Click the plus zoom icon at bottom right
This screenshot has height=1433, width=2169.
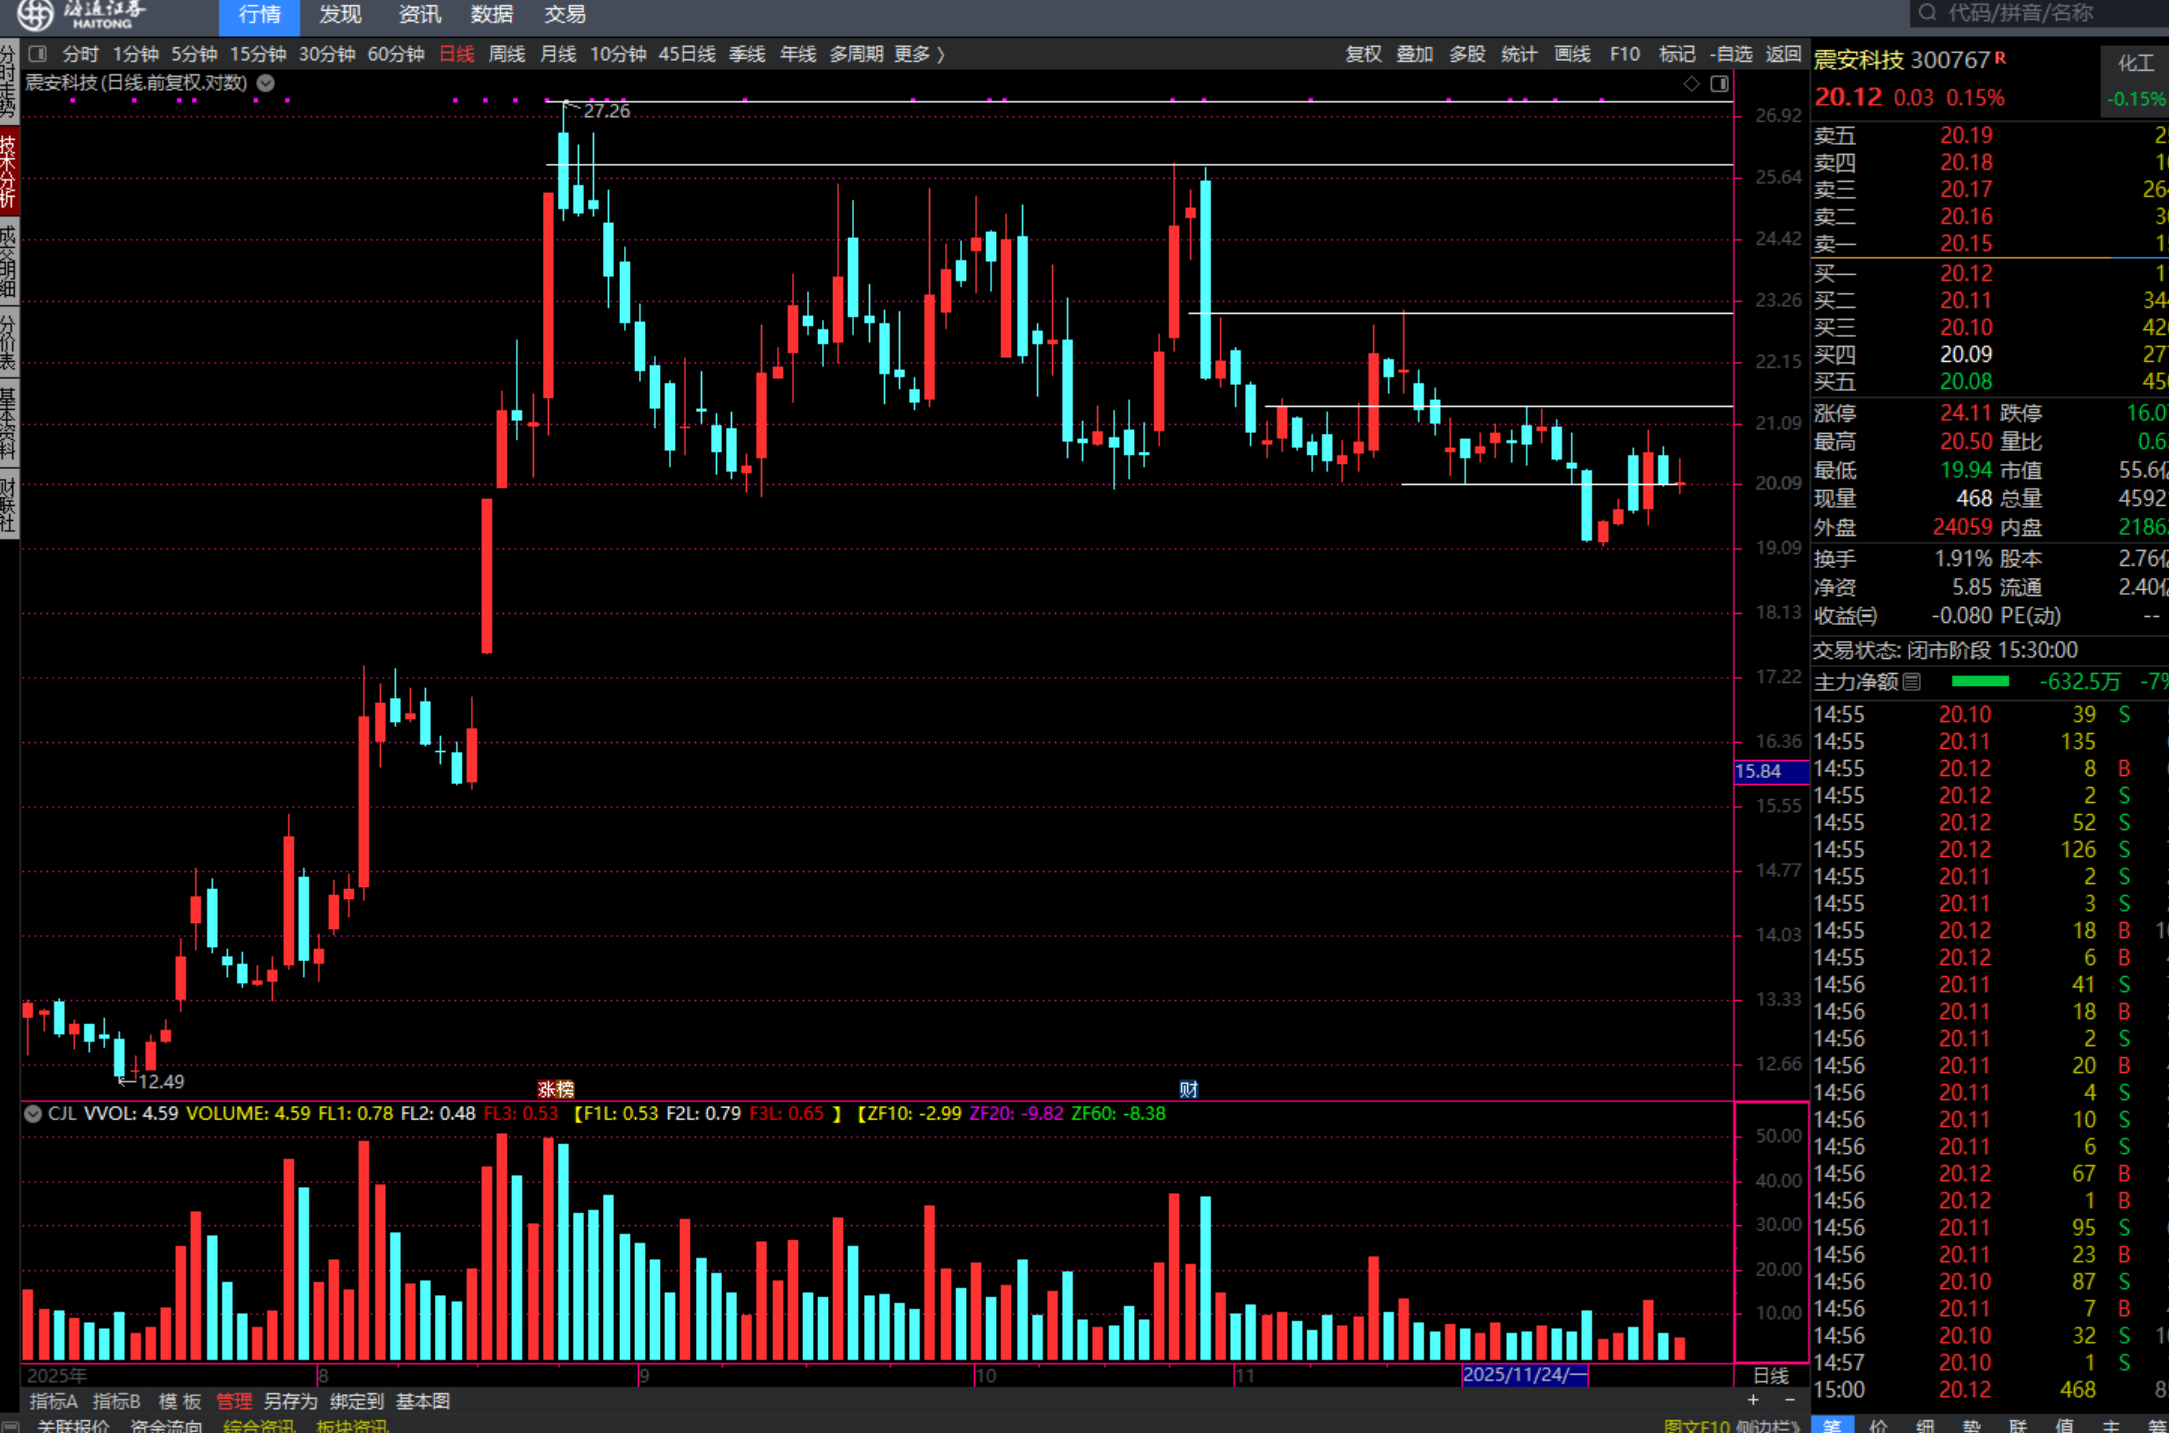(1753, 1400)
